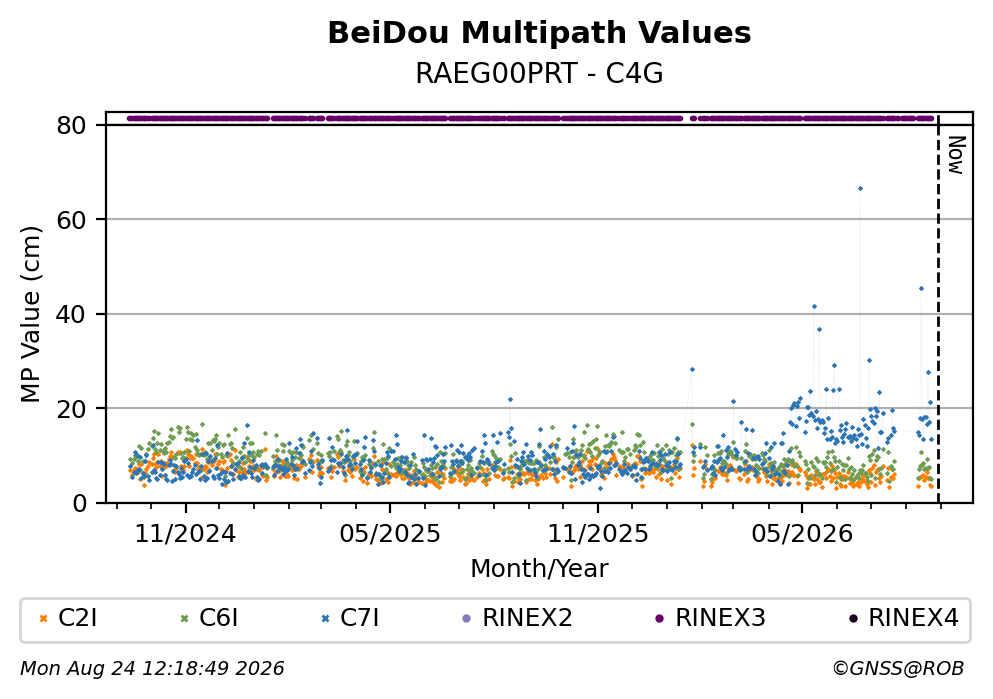Click the RINEX4 dark legend dot
993x699 pixels.
(x=853, y=619)
